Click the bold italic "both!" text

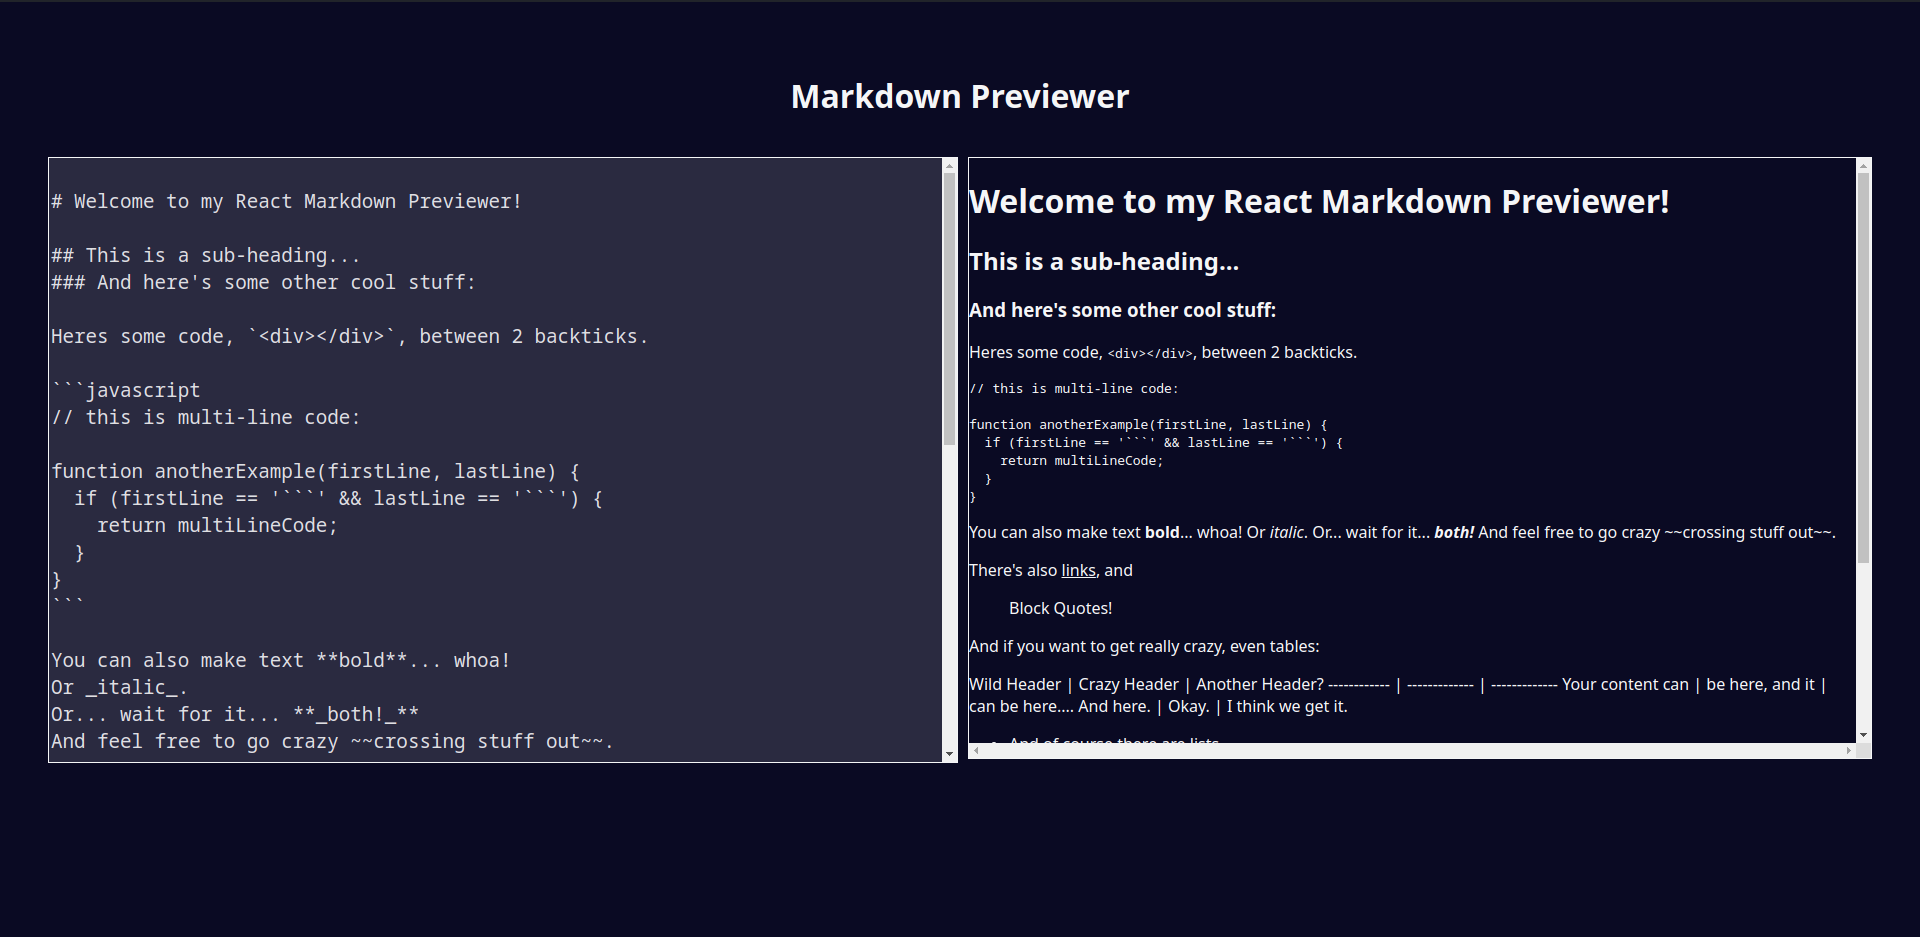1453,532
